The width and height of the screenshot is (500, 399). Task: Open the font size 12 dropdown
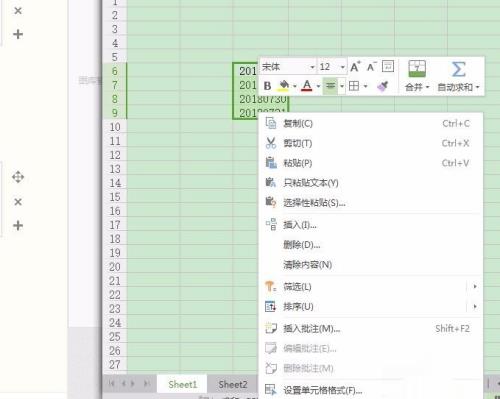(x=342, y=67)
